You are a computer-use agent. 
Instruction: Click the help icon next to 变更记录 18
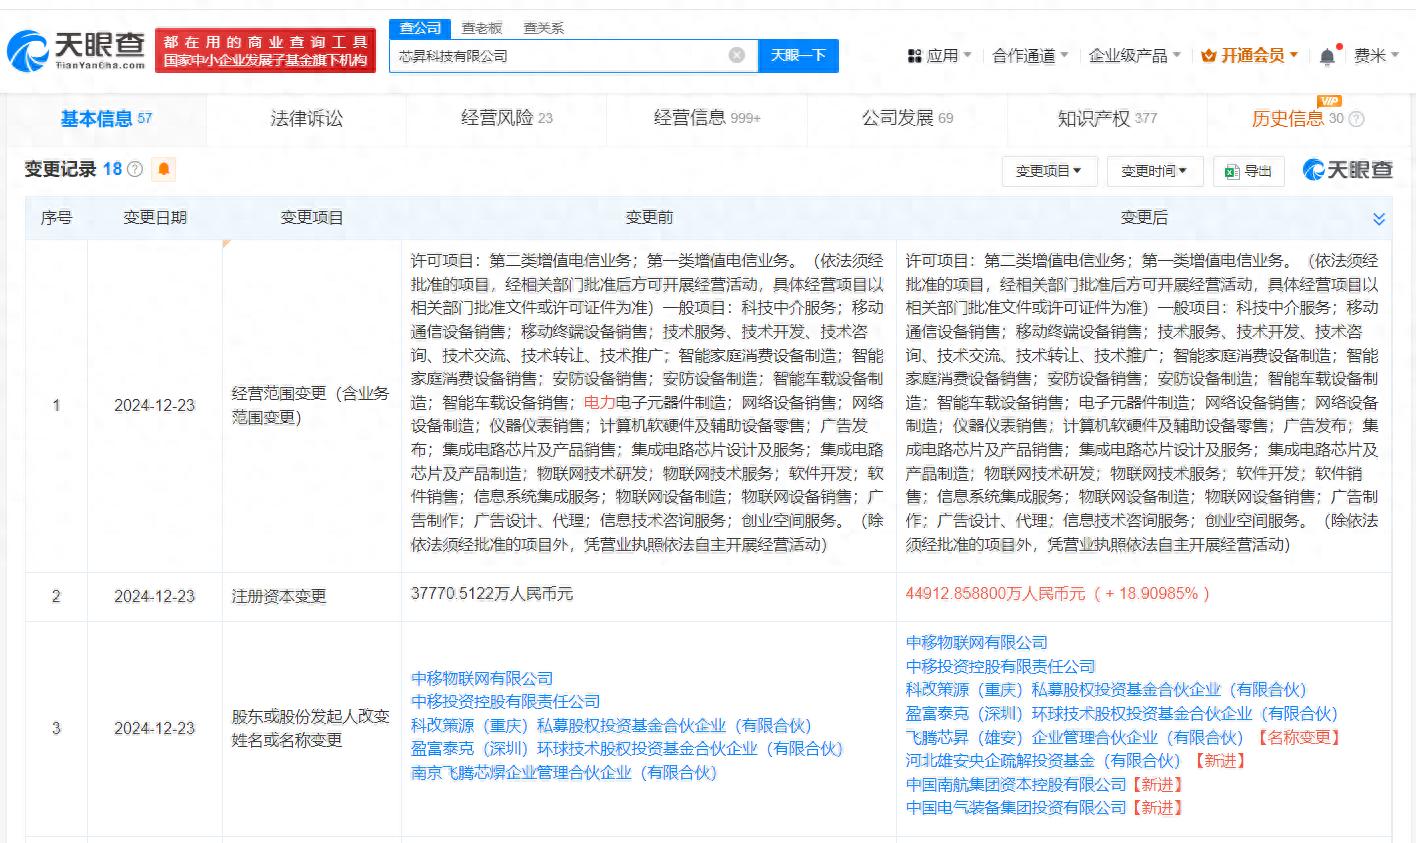[135, 170]
